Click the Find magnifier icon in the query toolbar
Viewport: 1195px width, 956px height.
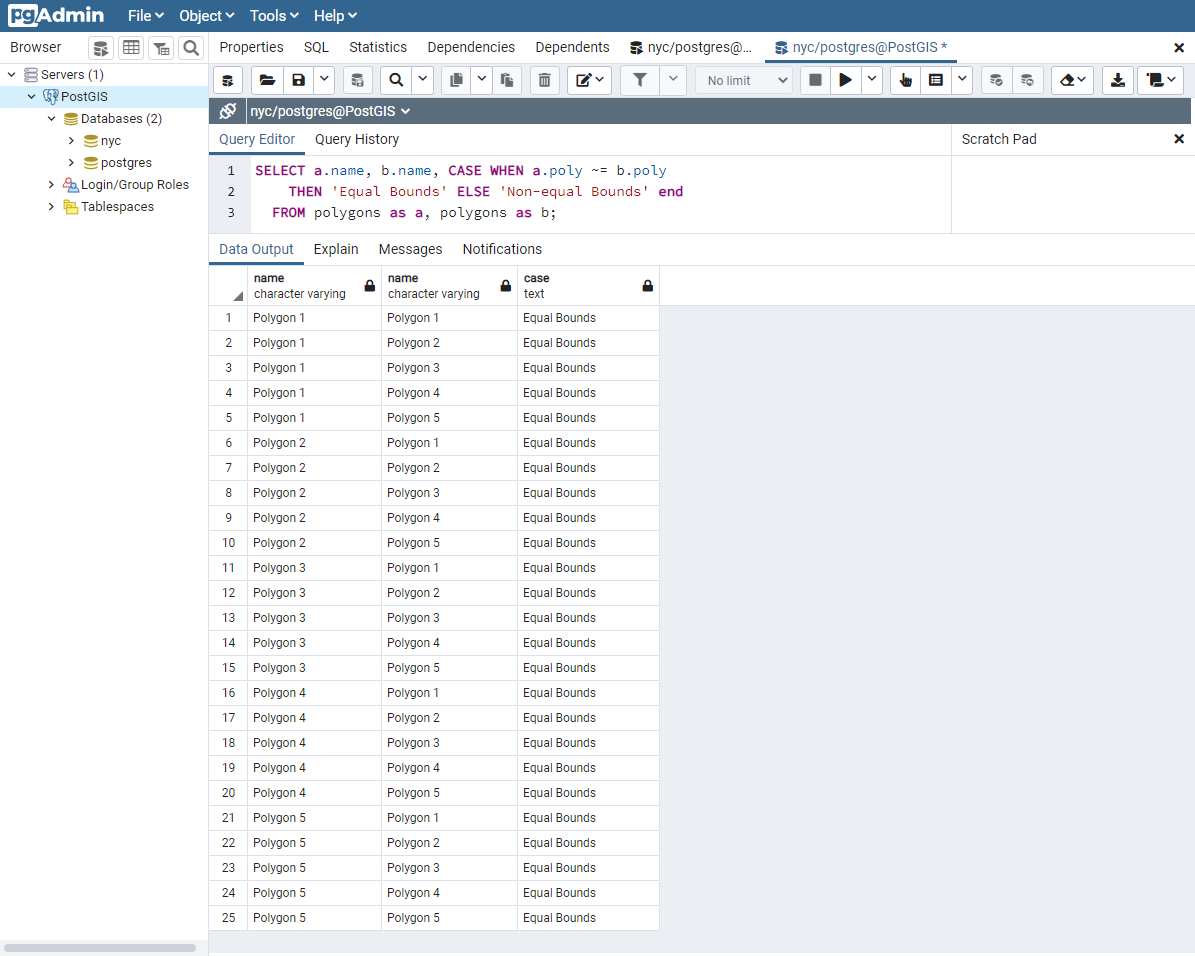click(396, 80)
